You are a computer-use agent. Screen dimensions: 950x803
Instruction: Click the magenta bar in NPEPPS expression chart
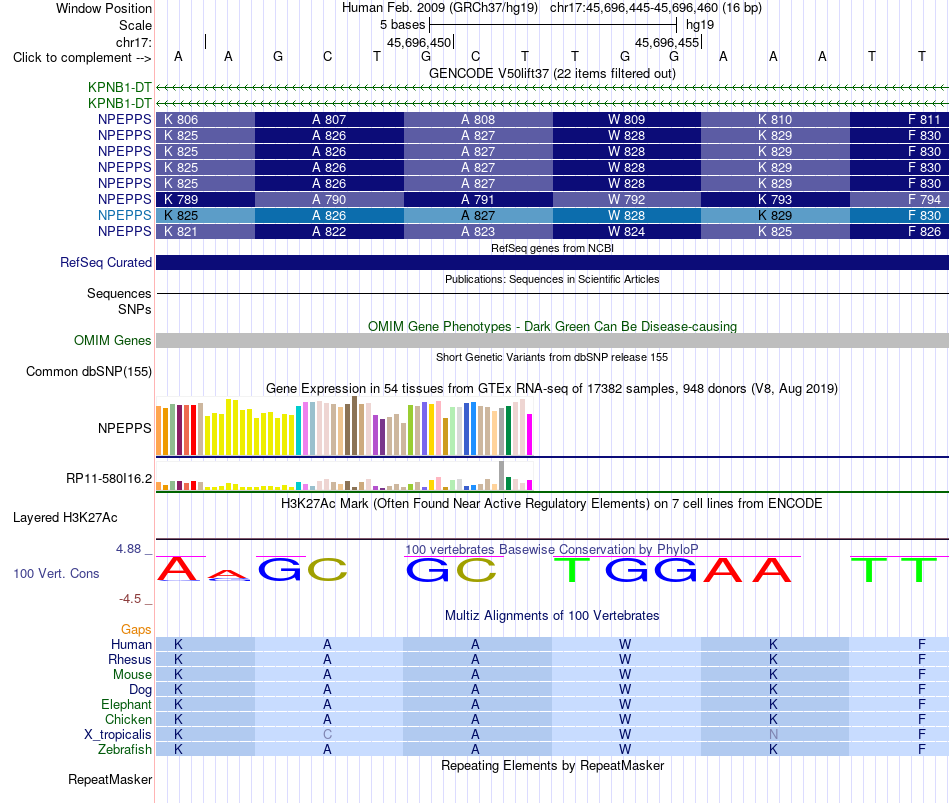[x=530, y=435]
